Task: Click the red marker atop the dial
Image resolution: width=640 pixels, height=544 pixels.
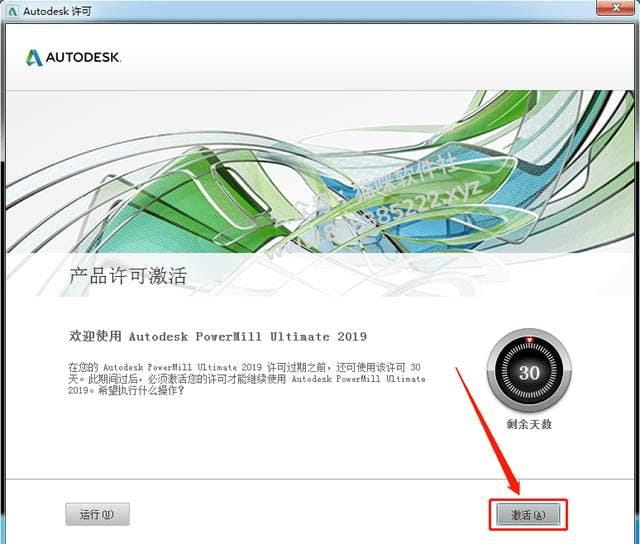Action: pos(529,340)
